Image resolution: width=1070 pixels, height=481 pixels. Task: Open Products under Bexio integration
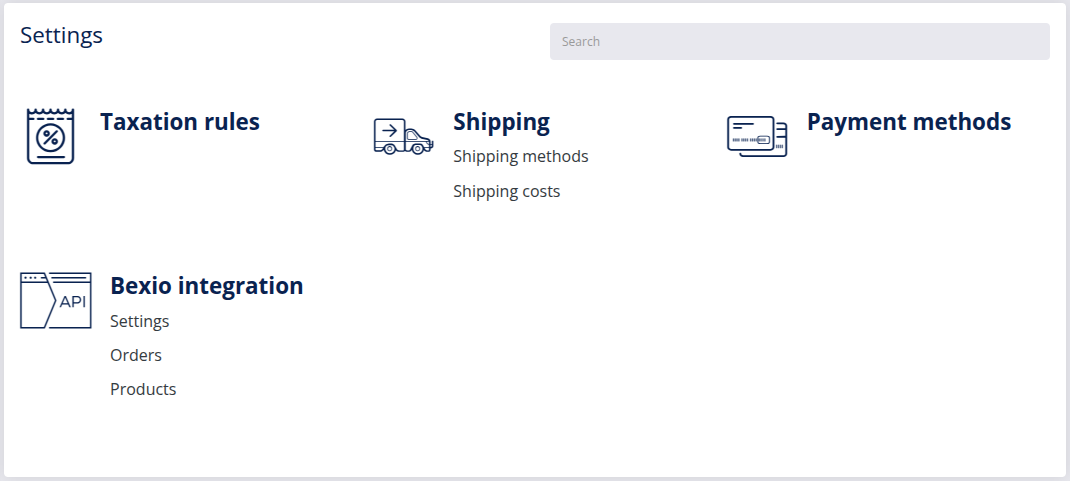pyautogui.click(x=143, y=389)
